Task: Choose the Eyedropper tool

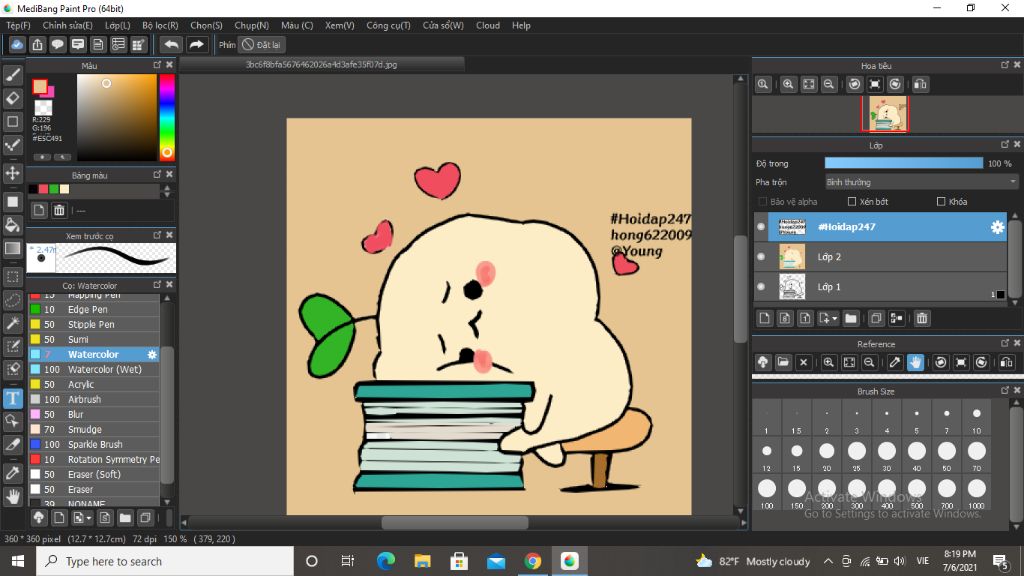Action: [x=13, y=471]
